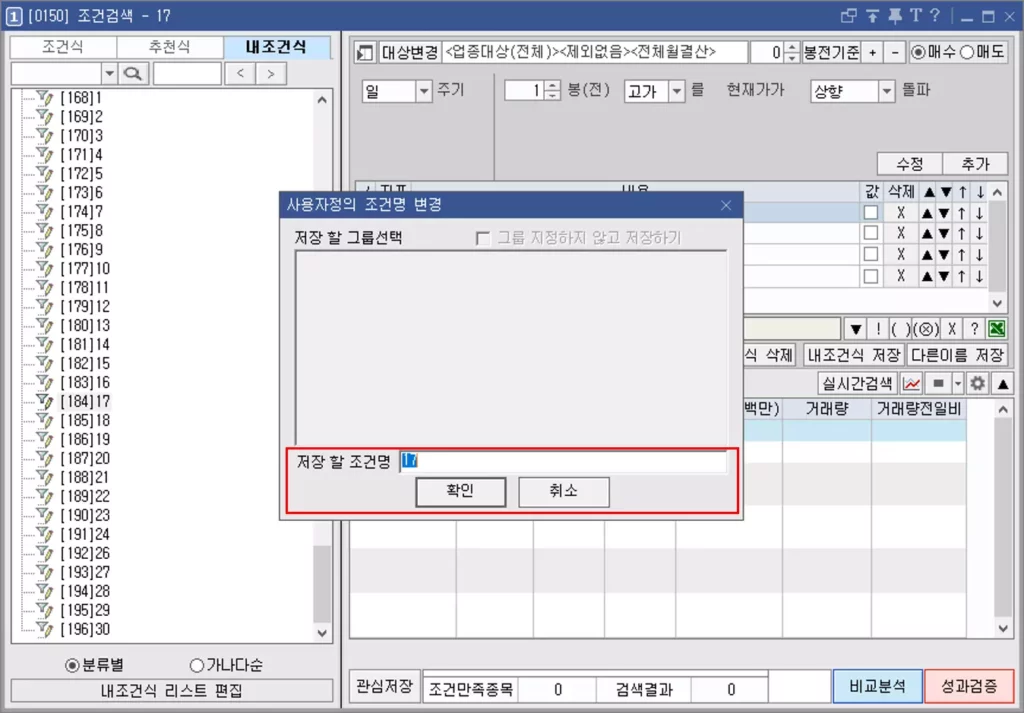Toggle the left panel collapse icon
The width and height of the screenshot is (1024, 713).
pyautogui.click(x=364, y=53)
